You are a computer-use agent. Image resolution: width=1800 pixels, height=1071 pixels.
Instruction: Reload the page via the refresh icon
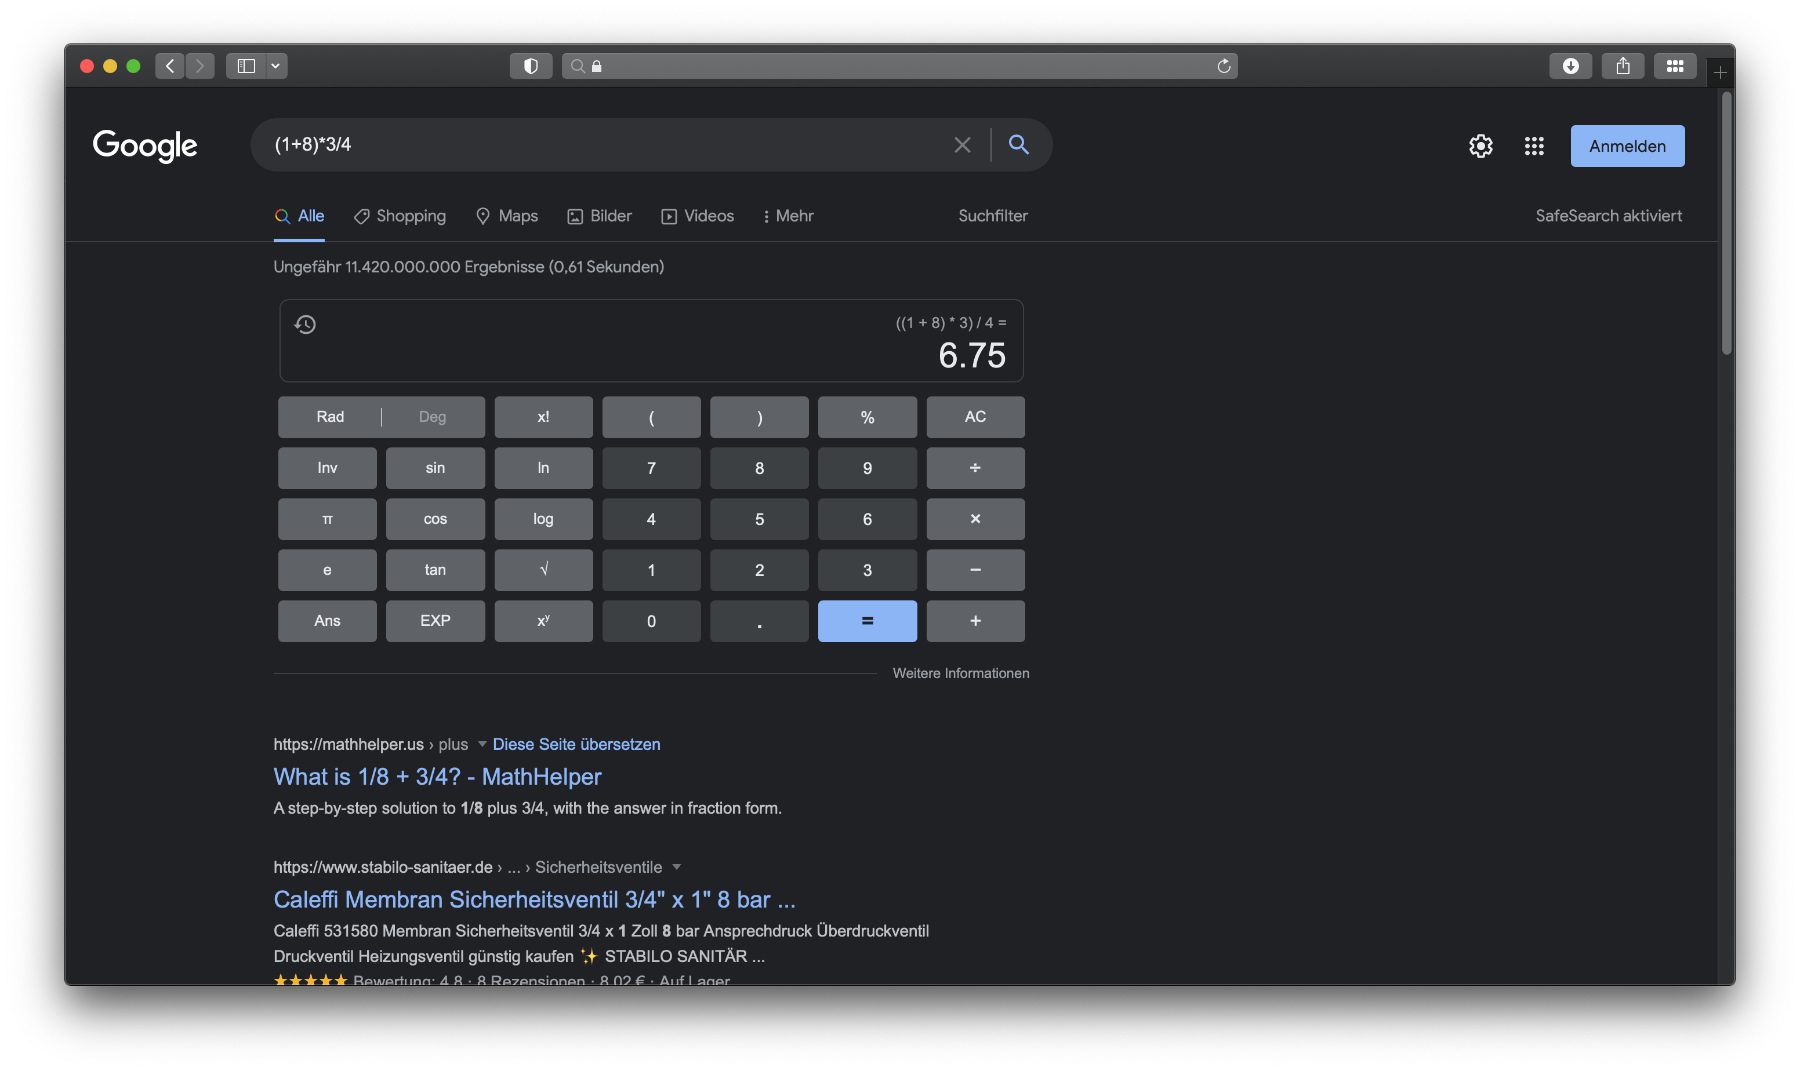click(x=1224, y=65)
